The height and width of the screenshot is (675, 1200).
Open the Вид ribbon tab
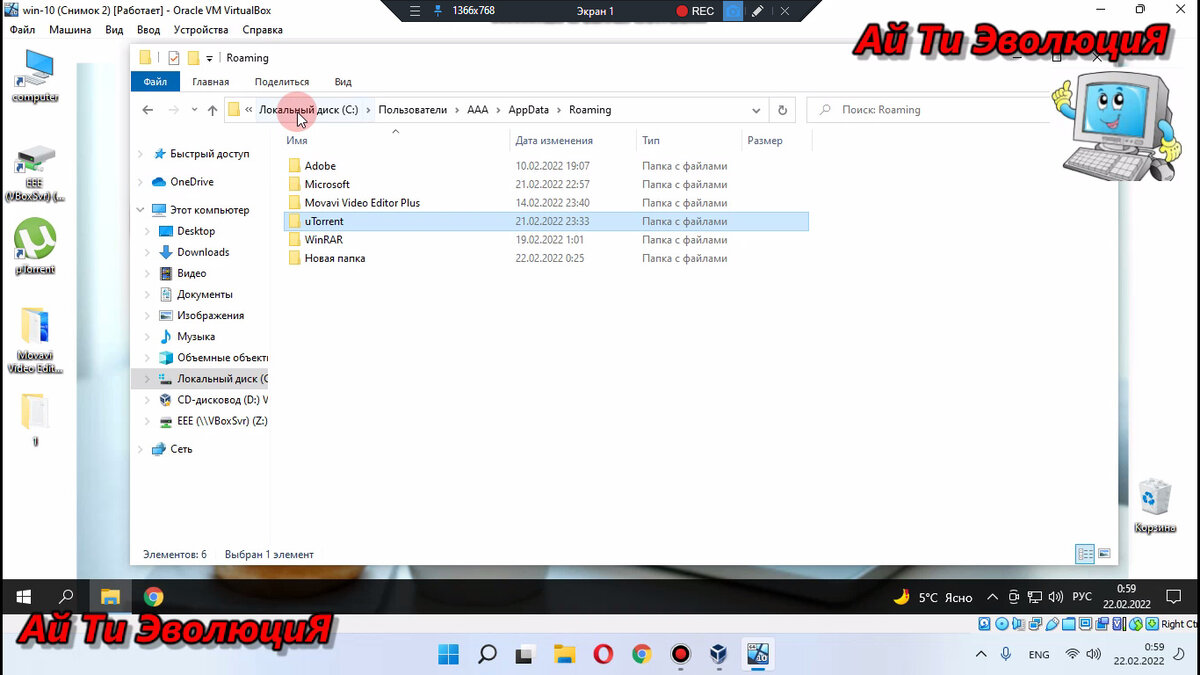(x=343, y=82)
